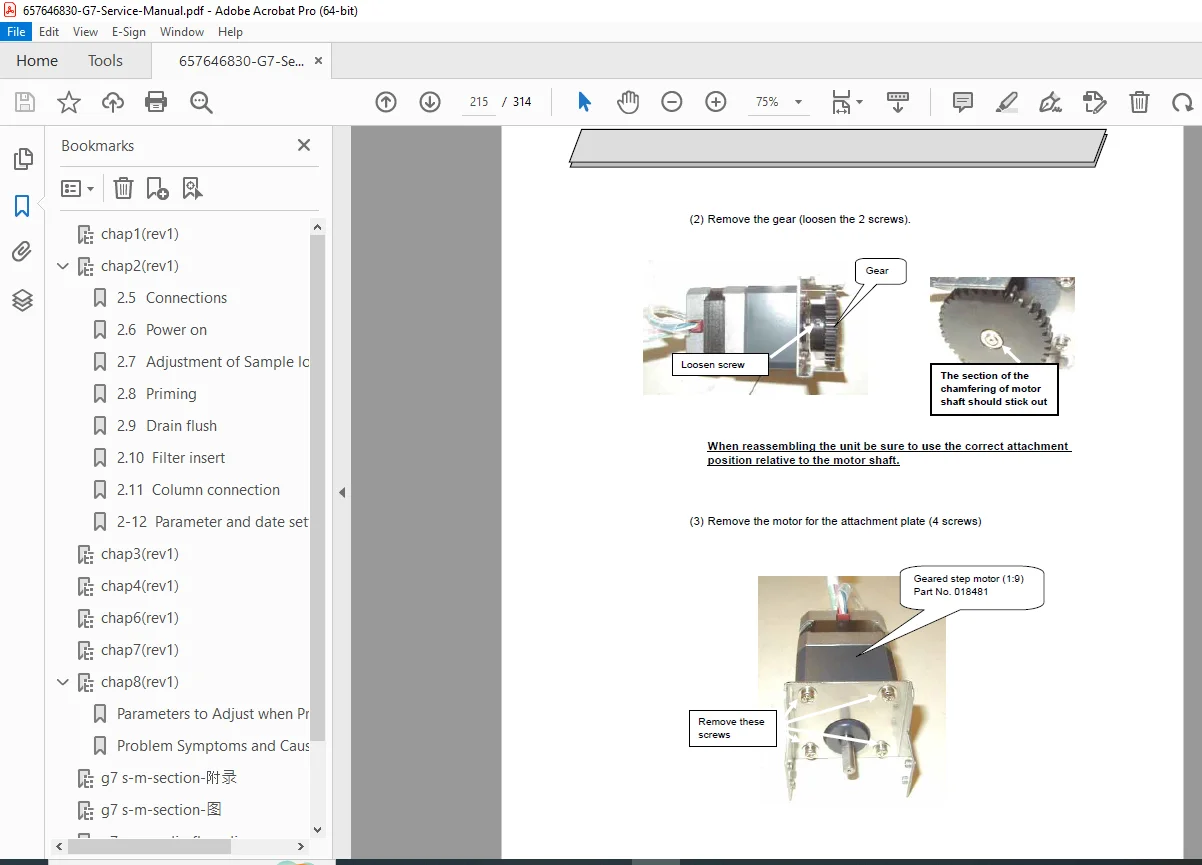
Task: Open bookmark 2.6 Power on
Action: 162,330
